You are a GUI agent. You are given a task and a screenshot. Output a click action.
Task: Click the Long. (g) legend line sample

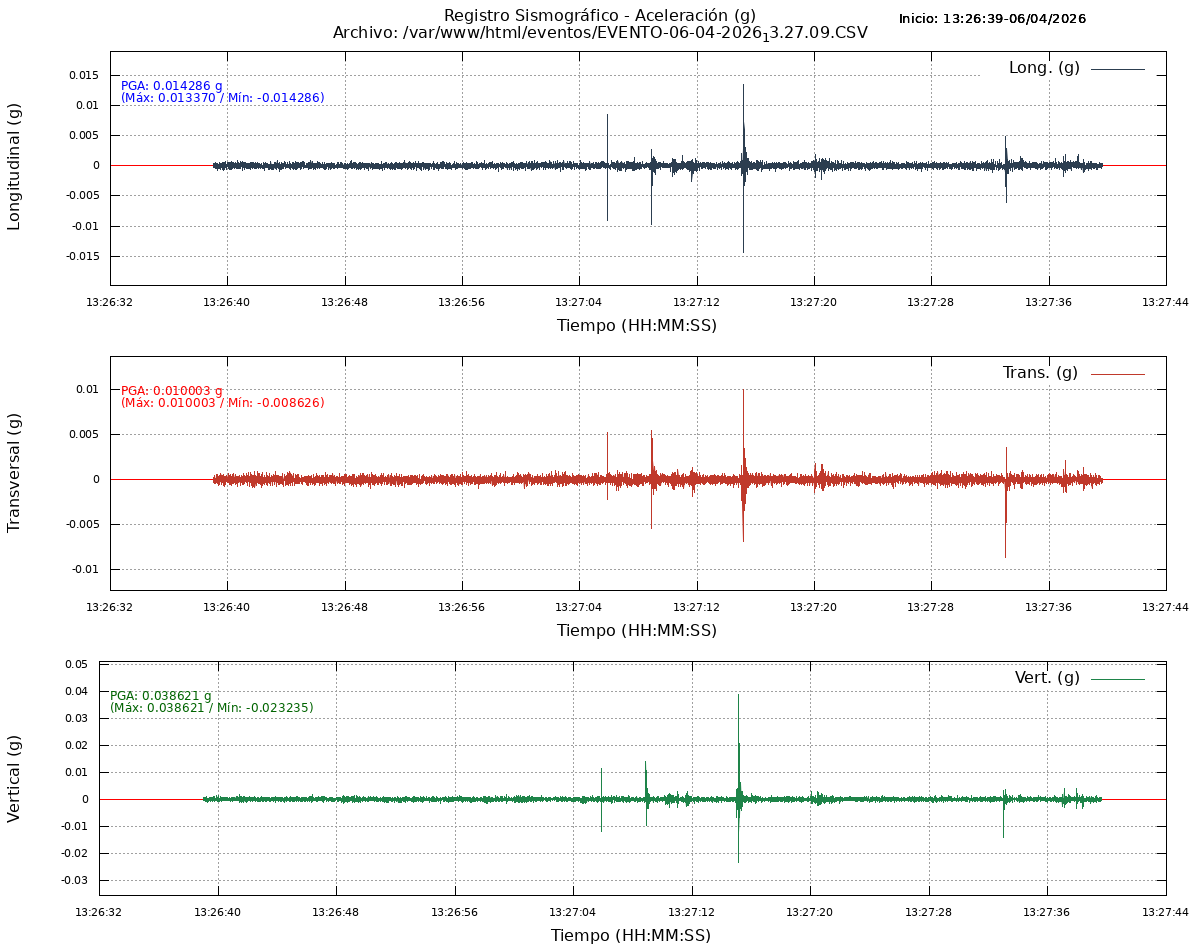1117,69
